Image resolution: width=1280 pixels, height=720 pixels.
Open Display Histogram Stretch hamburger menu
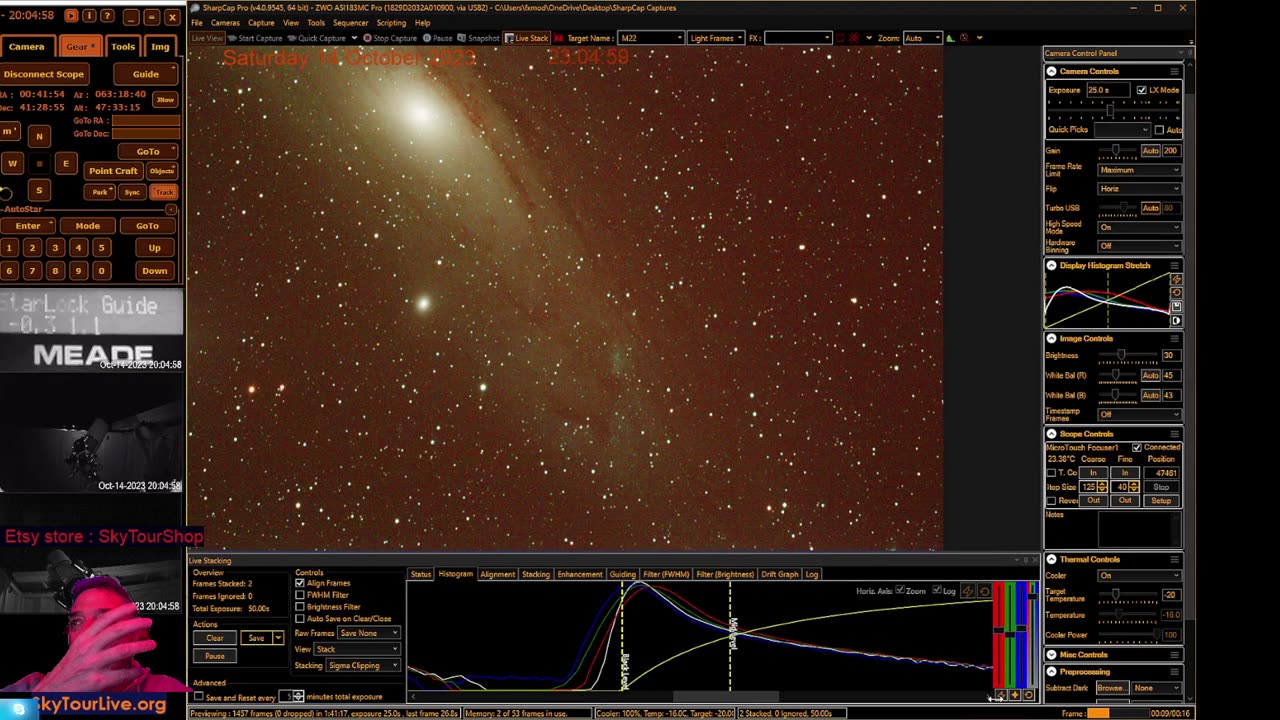(x=1174, y=266)
